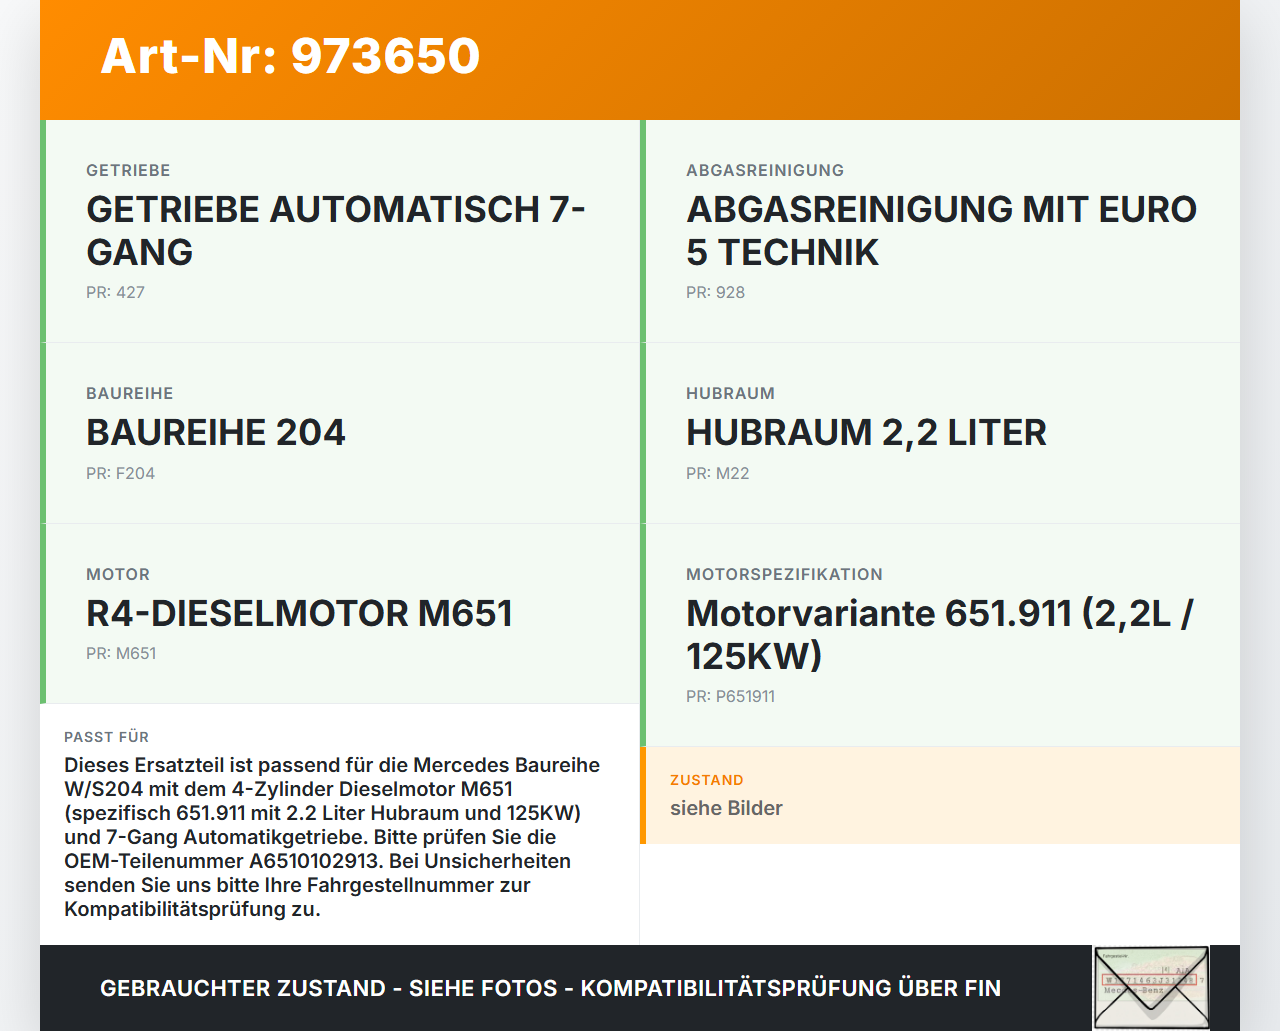Screen dimensions: 1280x1031
Task: Click the Art-Nr: 973650 header title
Action: (289, 57)
